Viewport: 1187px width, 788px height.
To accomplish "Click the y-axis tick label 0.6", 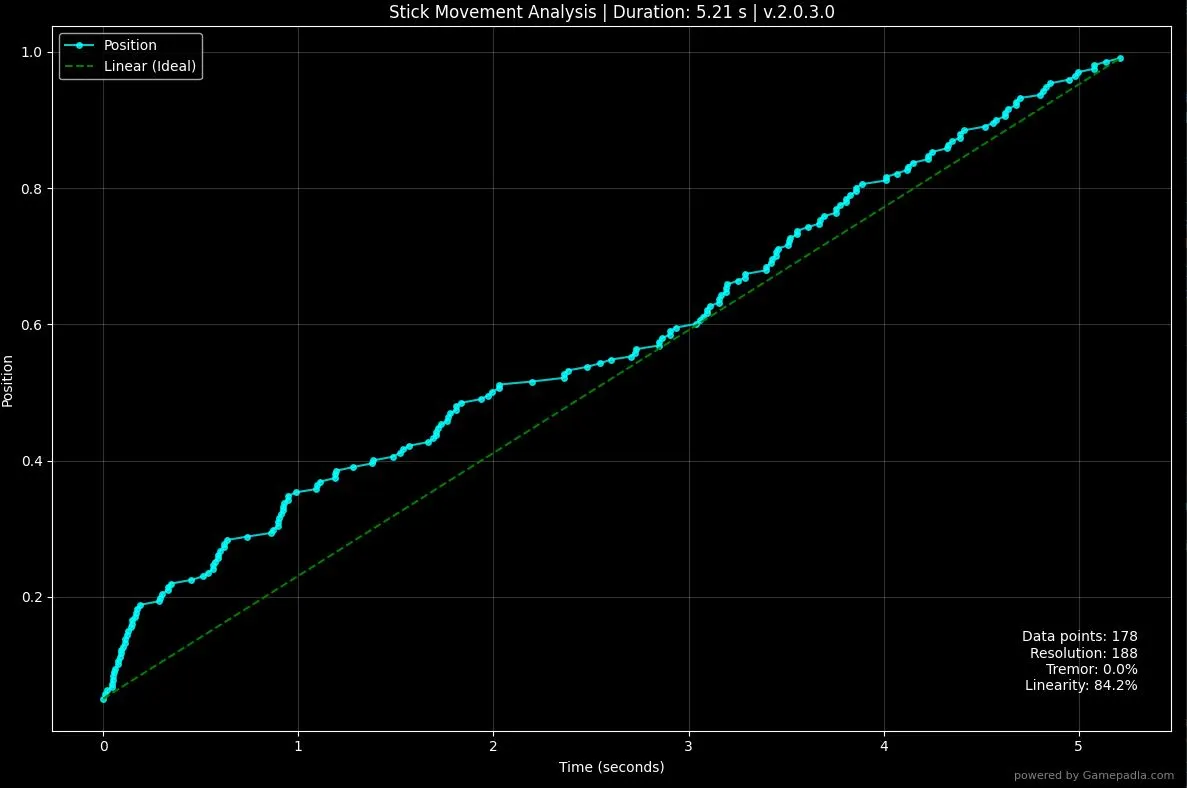I will [x=31, y=325].
